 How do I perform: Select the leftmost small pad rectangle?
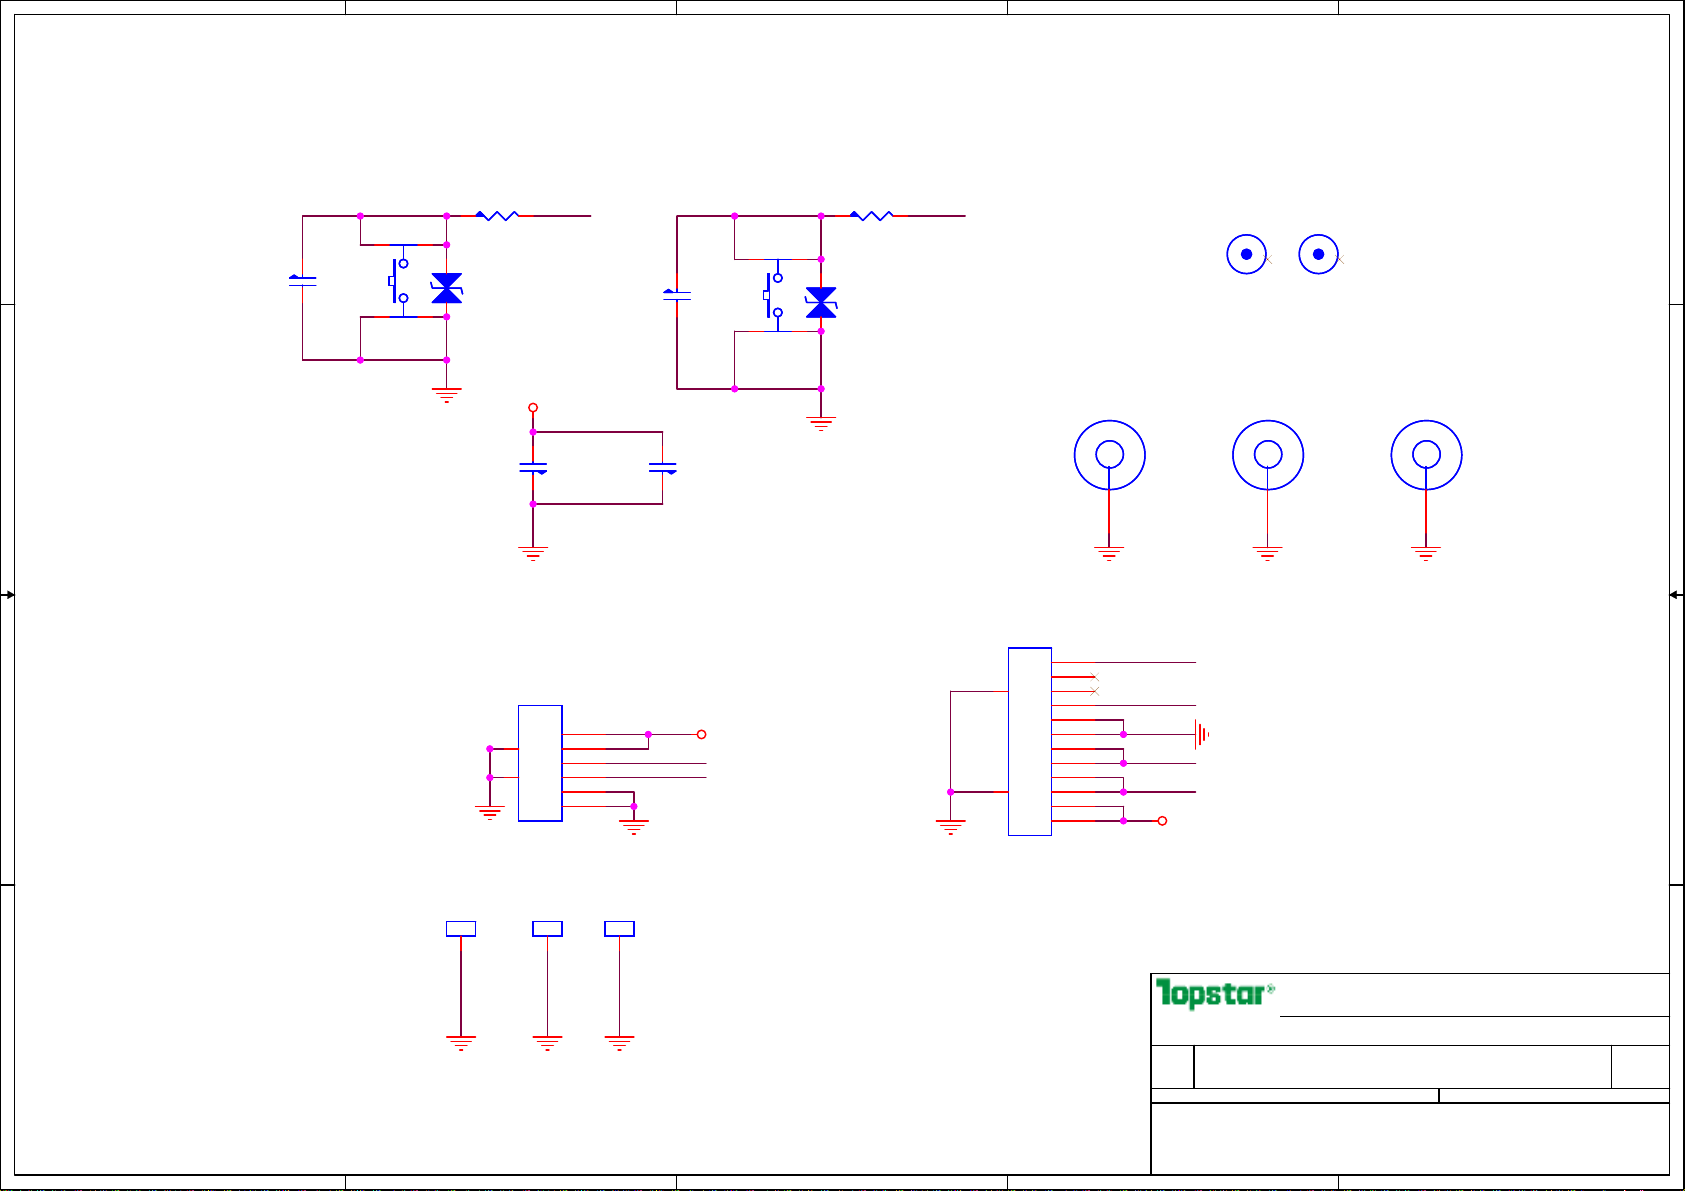[x=461, y=929]
